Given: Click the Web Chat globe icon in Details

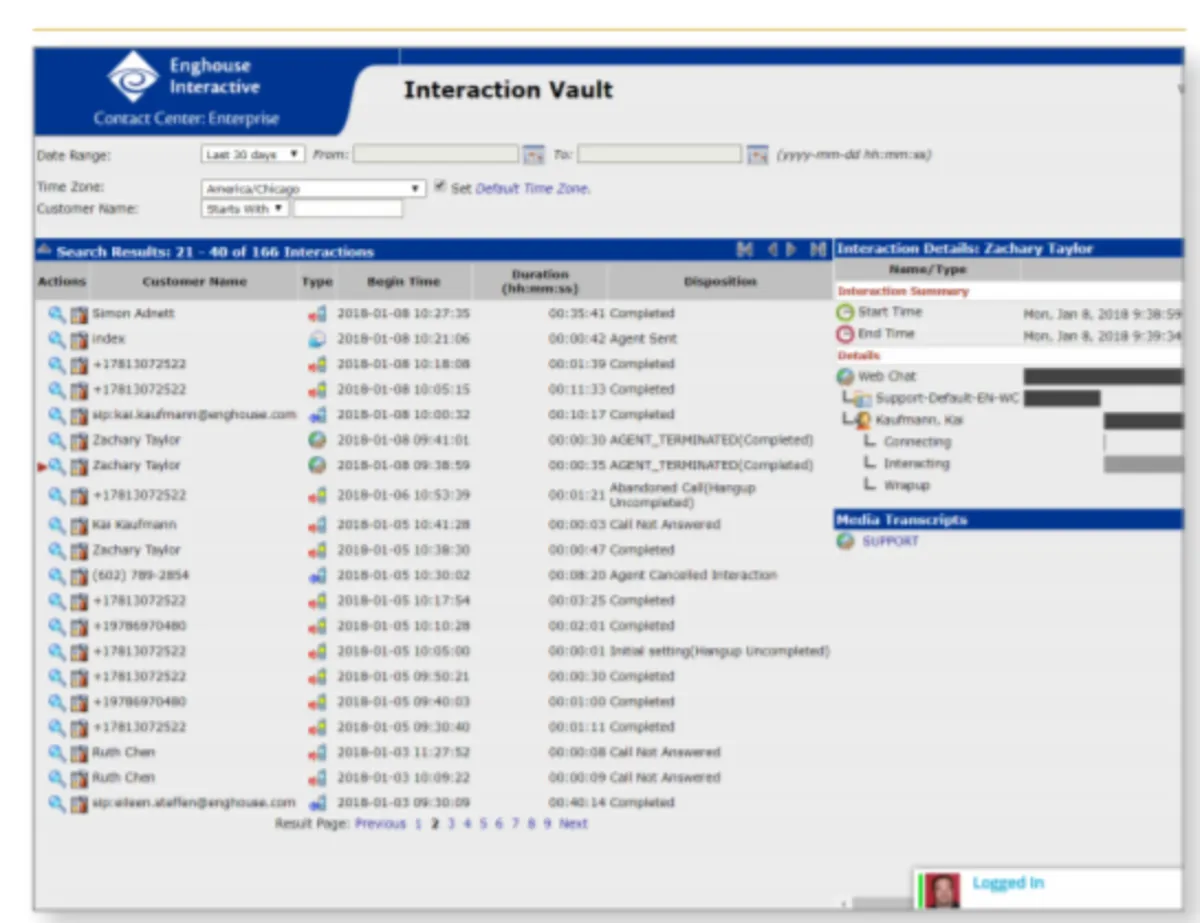Looking at the screenshot, I should [x=845, y=377].
